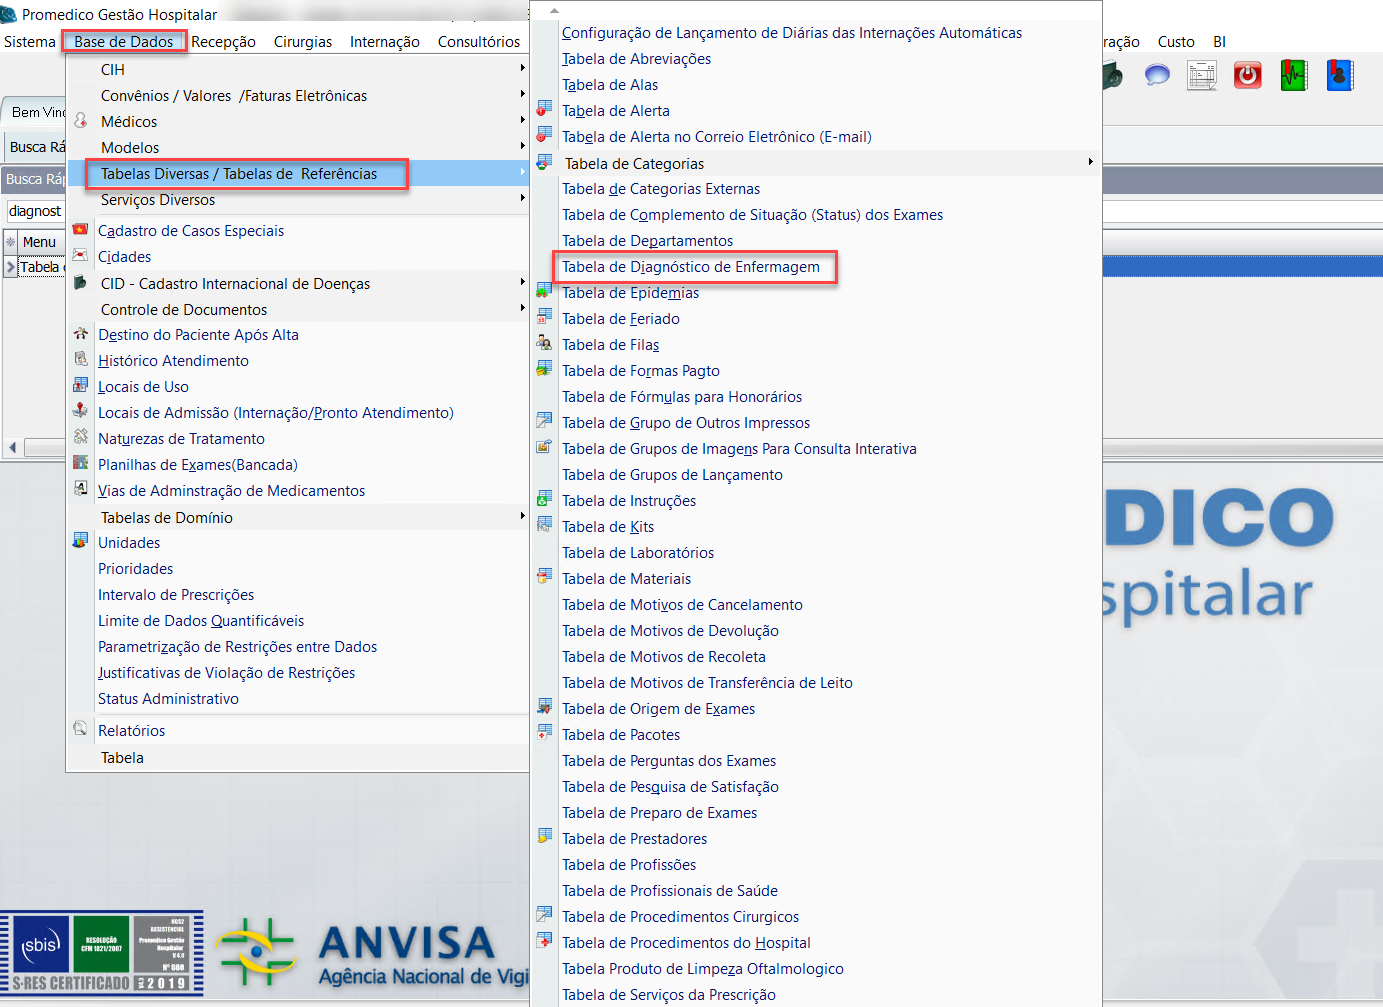Click the icon beside Tabela de Materiais
This screenshot has width=1383, height=1007.
coord(544,577)
